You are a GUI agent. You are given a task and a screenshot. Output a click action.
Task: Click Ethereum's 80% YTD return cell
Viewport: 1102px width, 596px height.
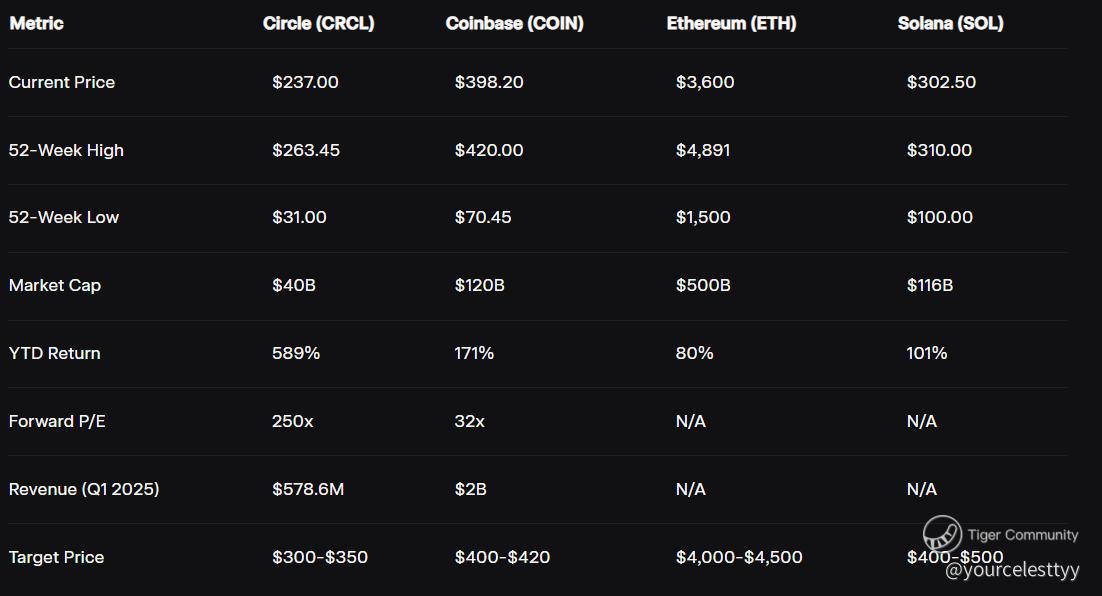(694, 354)
